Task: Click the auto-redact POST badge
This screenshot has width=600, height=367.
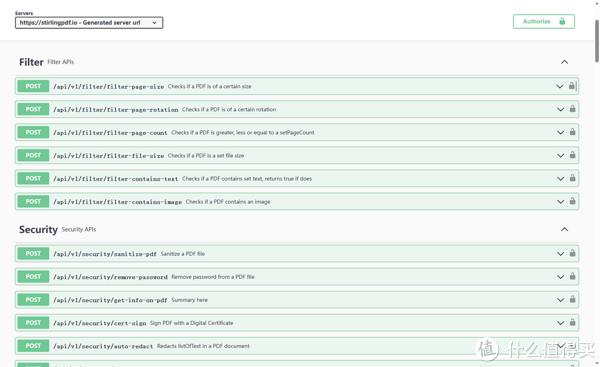Action: 33,346
